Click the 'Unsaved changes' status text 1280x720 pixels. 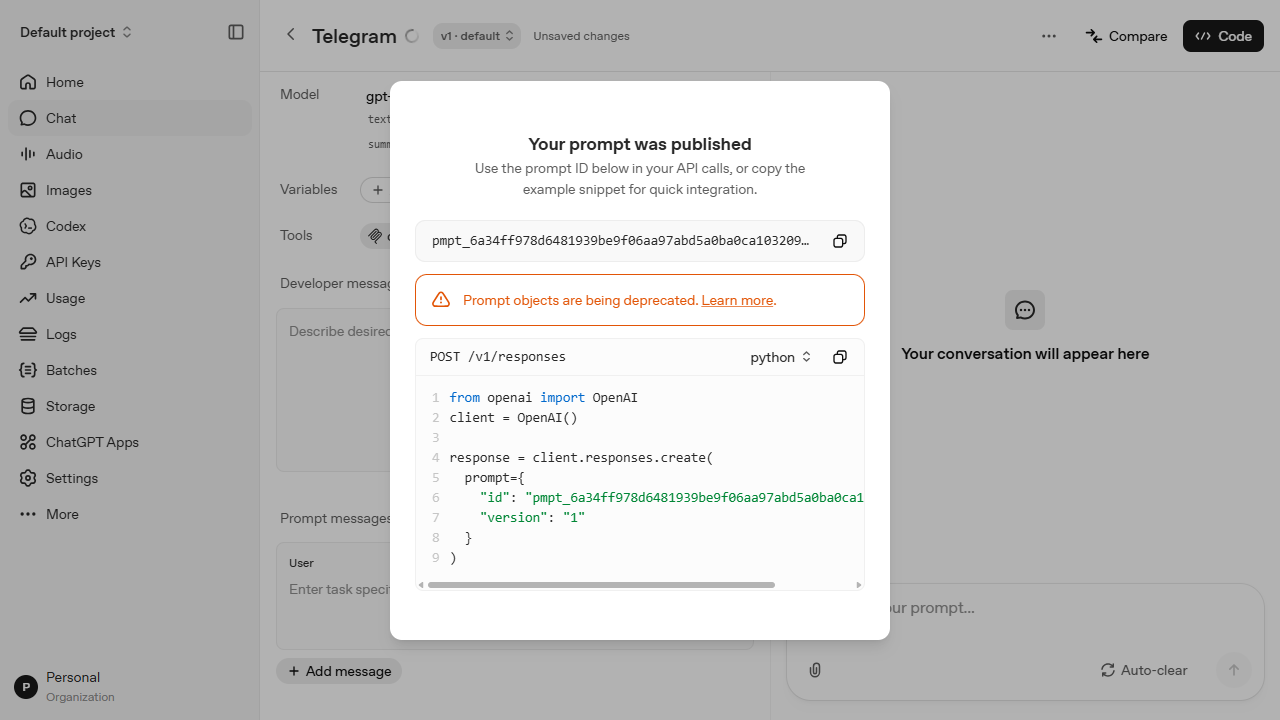581,36
